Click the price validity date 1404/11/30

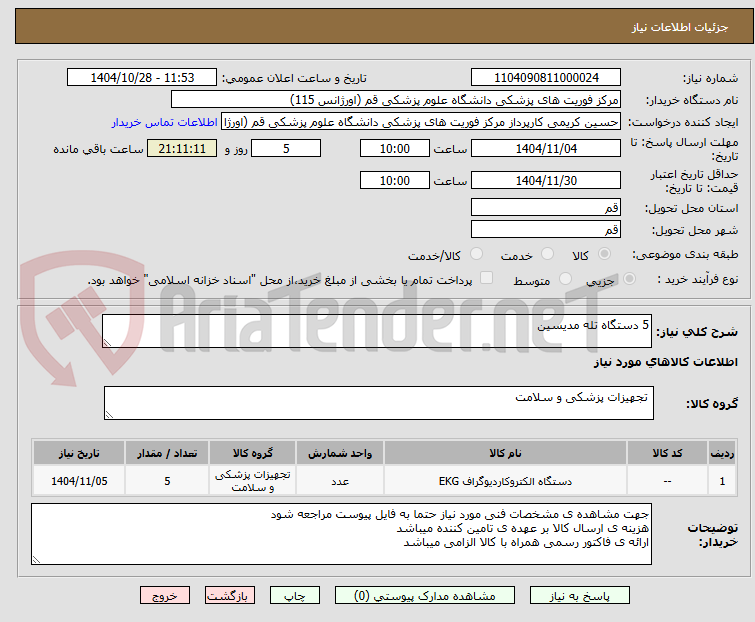point(546,181)
